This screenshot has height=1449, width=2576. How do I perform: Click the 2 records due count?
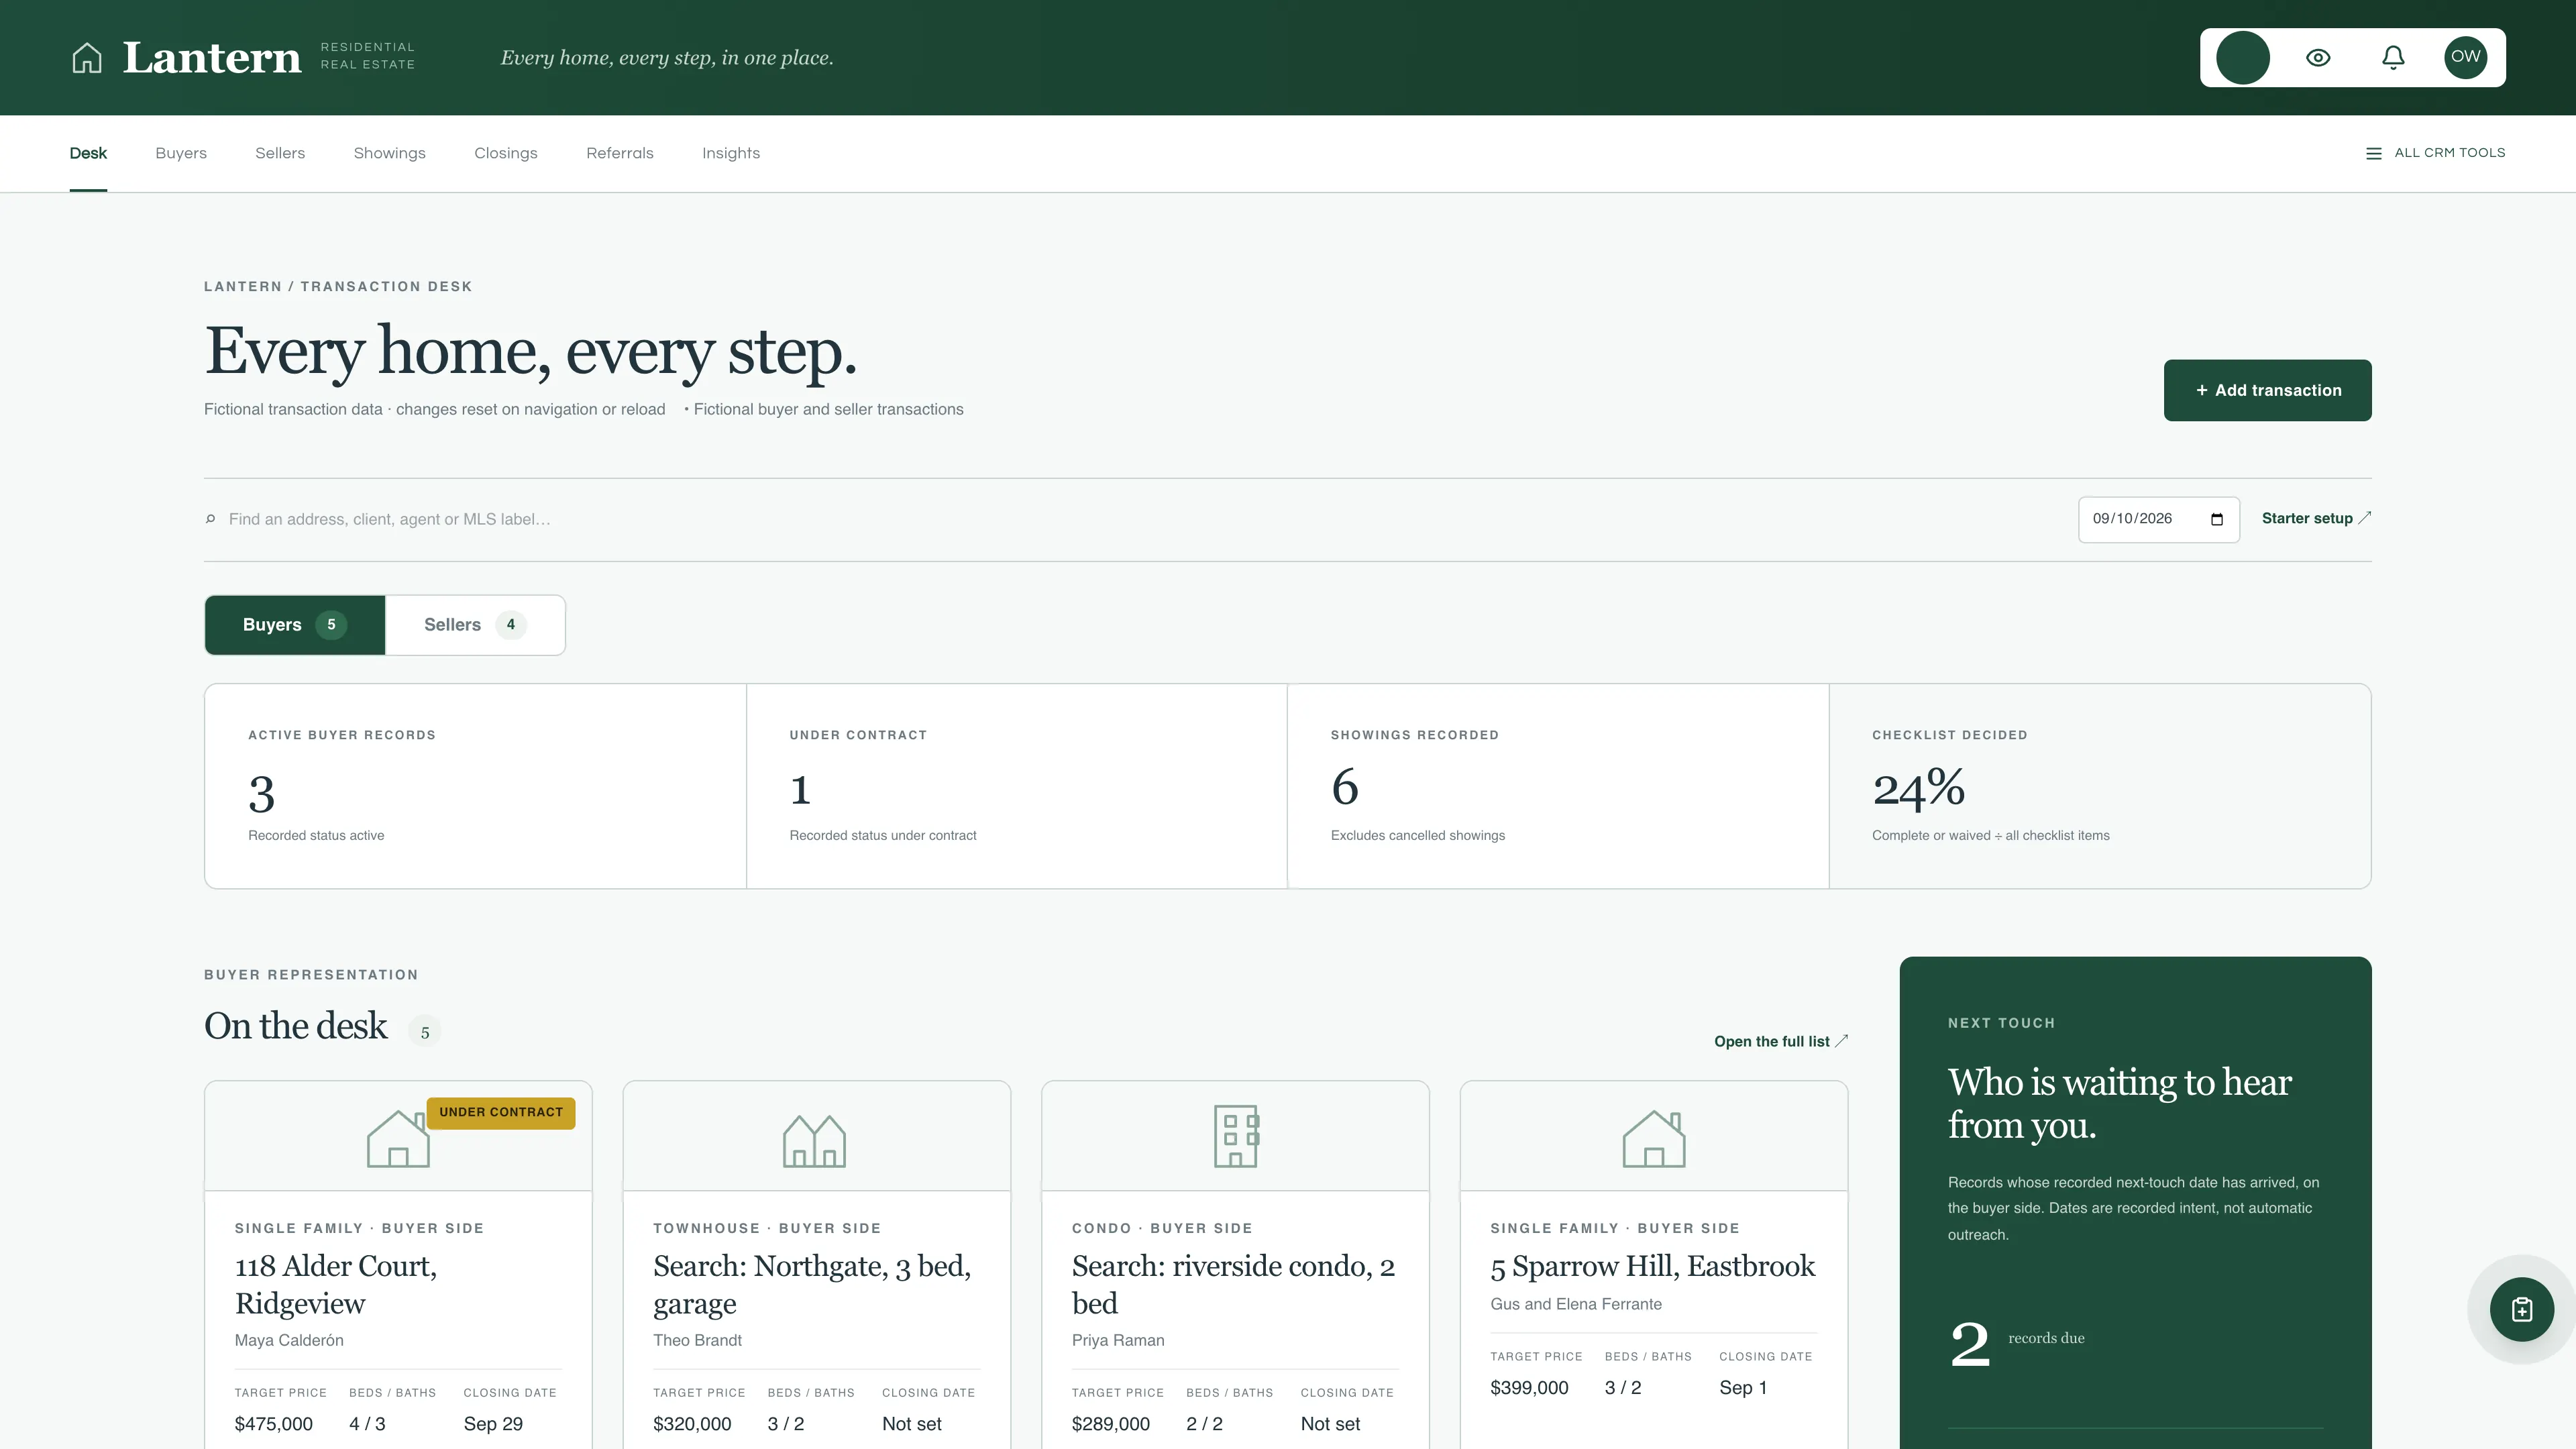(1970, 1345)
